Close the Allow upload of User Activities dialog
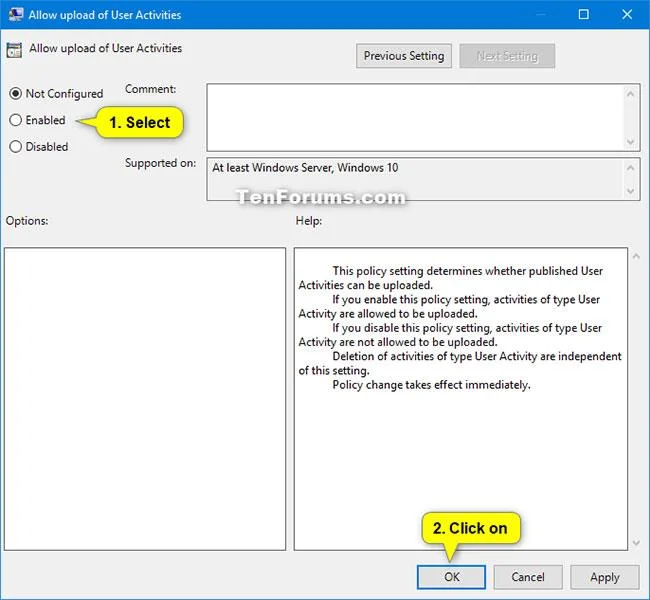This screenshot has width=650, height=600. coord(627,15)
